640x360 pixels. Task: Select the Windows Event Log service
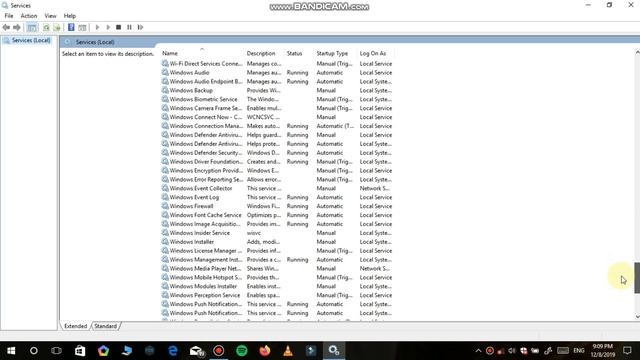click(x=277, y=197)
